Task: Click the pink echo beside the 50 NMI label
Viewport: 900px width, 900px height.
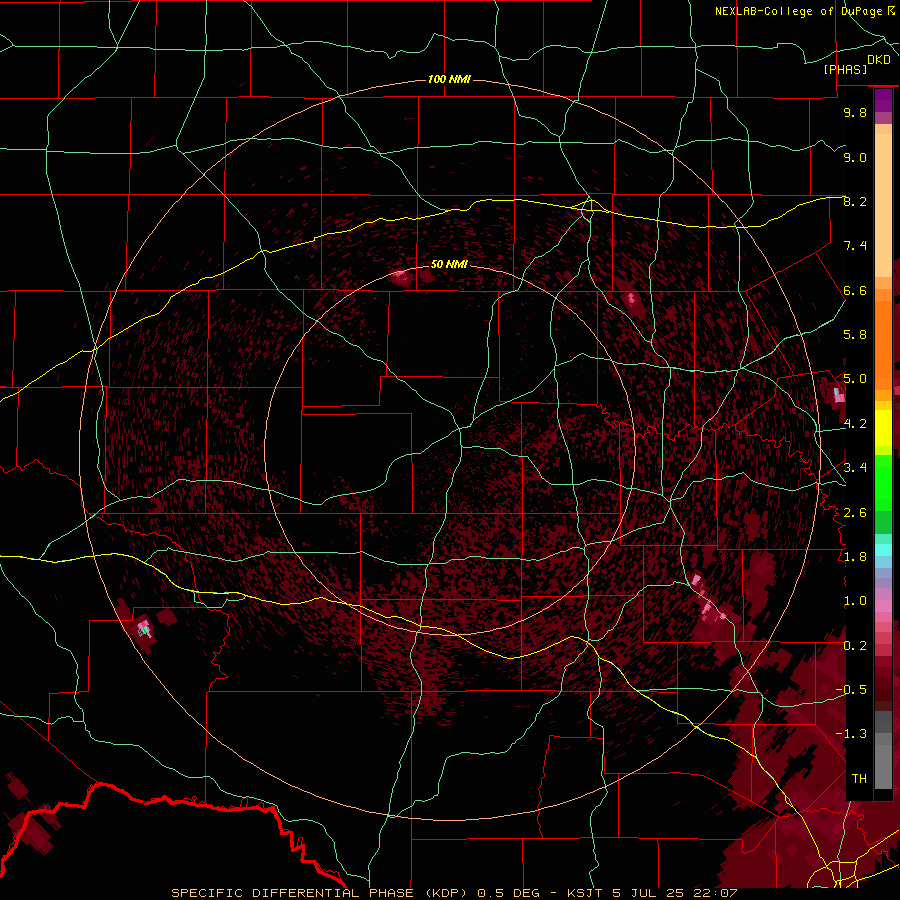Action: tap(401, 277)
